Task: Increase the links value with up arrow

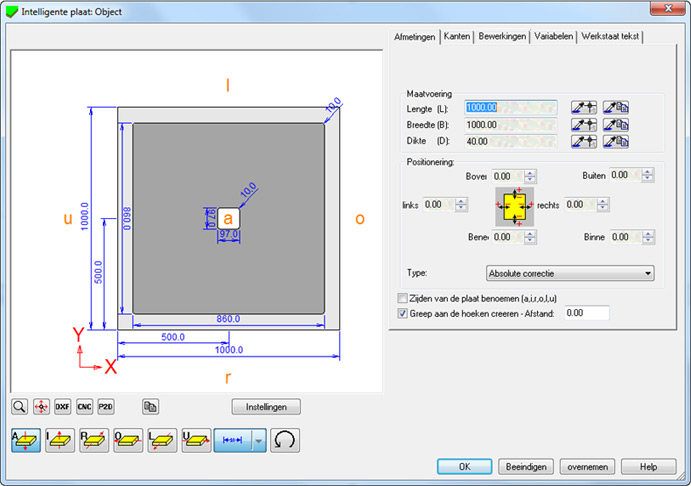Action: [461, 201]
